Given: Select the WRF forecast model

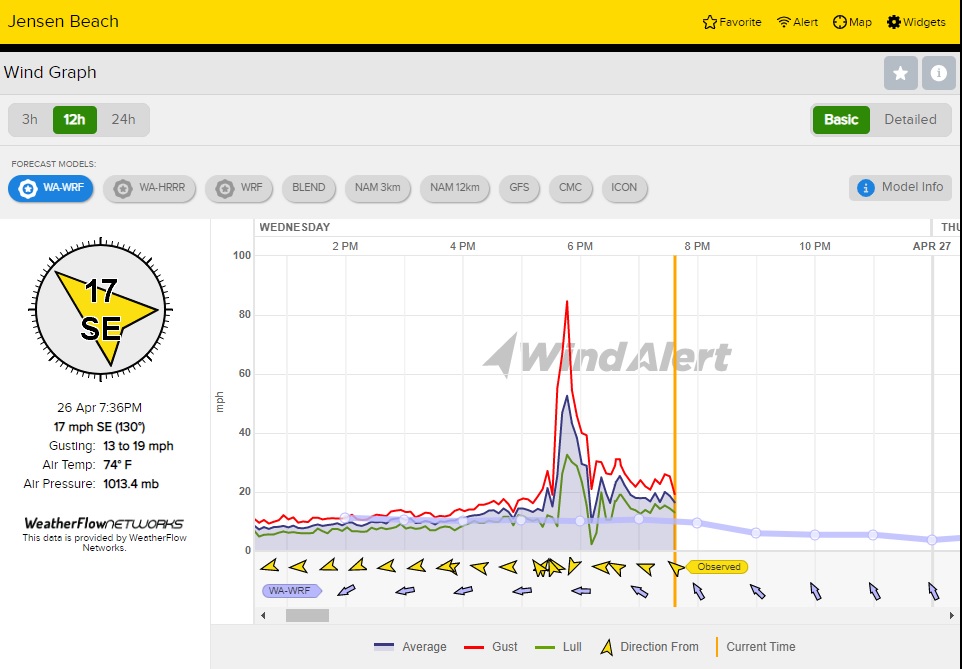Looking at the screenshot, I should (239, 187).
